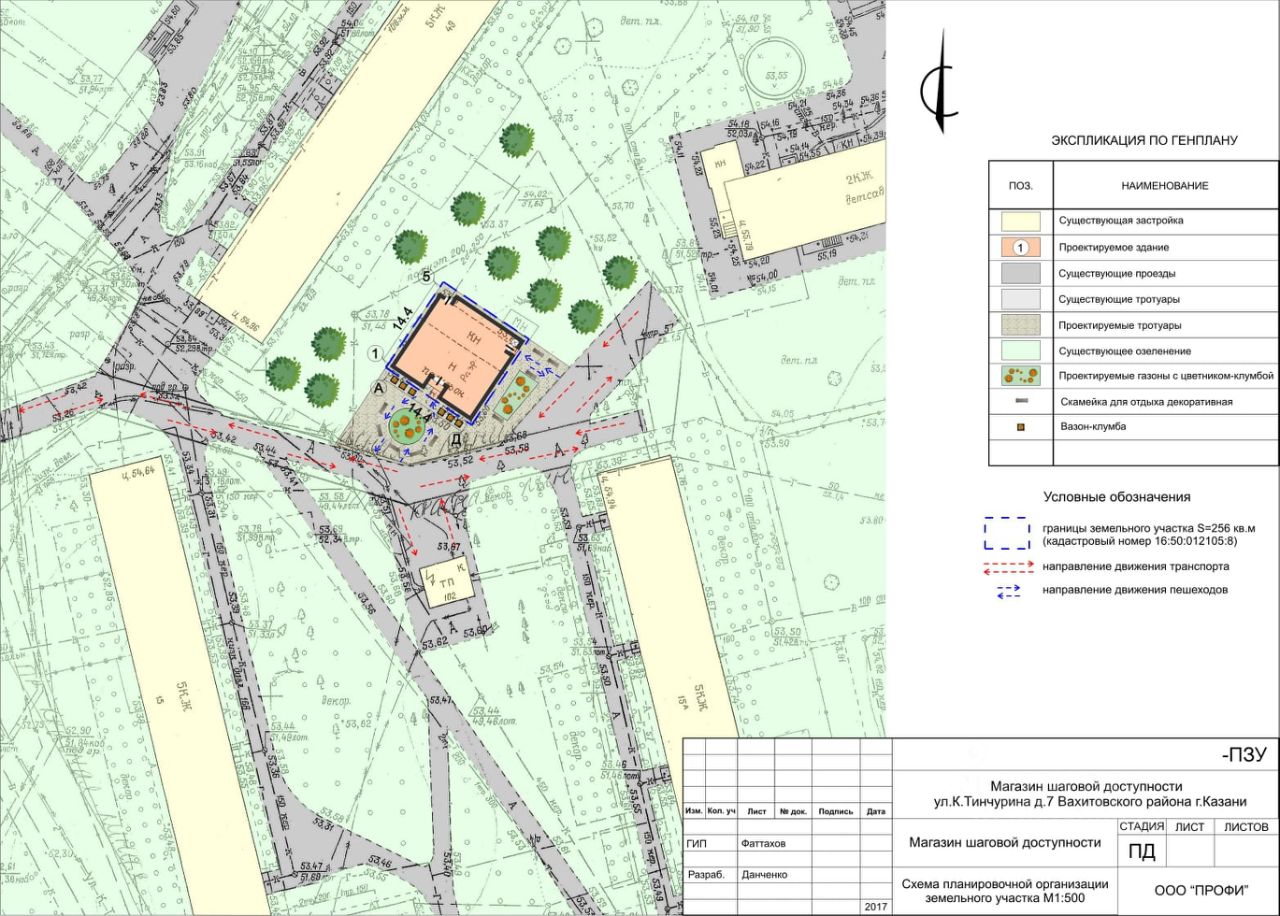This screenshot has height=916, width=1280.
Task: Click the text 'Проектируемые тротуары'
Action: [1122, 324]
